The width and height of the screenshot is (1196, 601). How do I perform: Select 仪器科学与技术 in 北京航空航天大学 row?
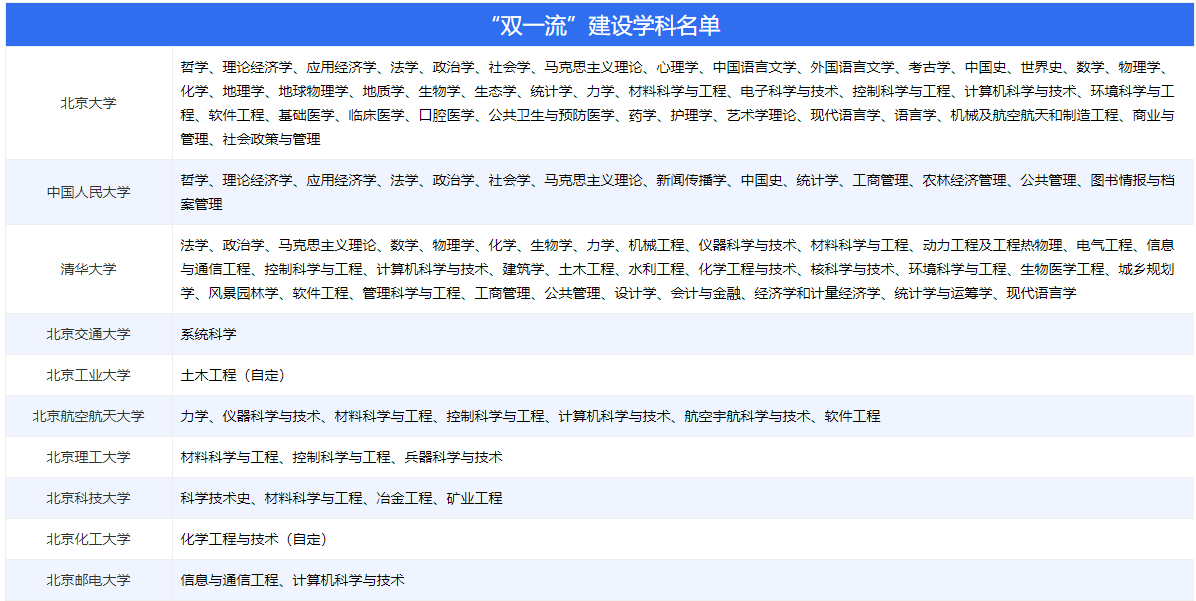(272, 416)
